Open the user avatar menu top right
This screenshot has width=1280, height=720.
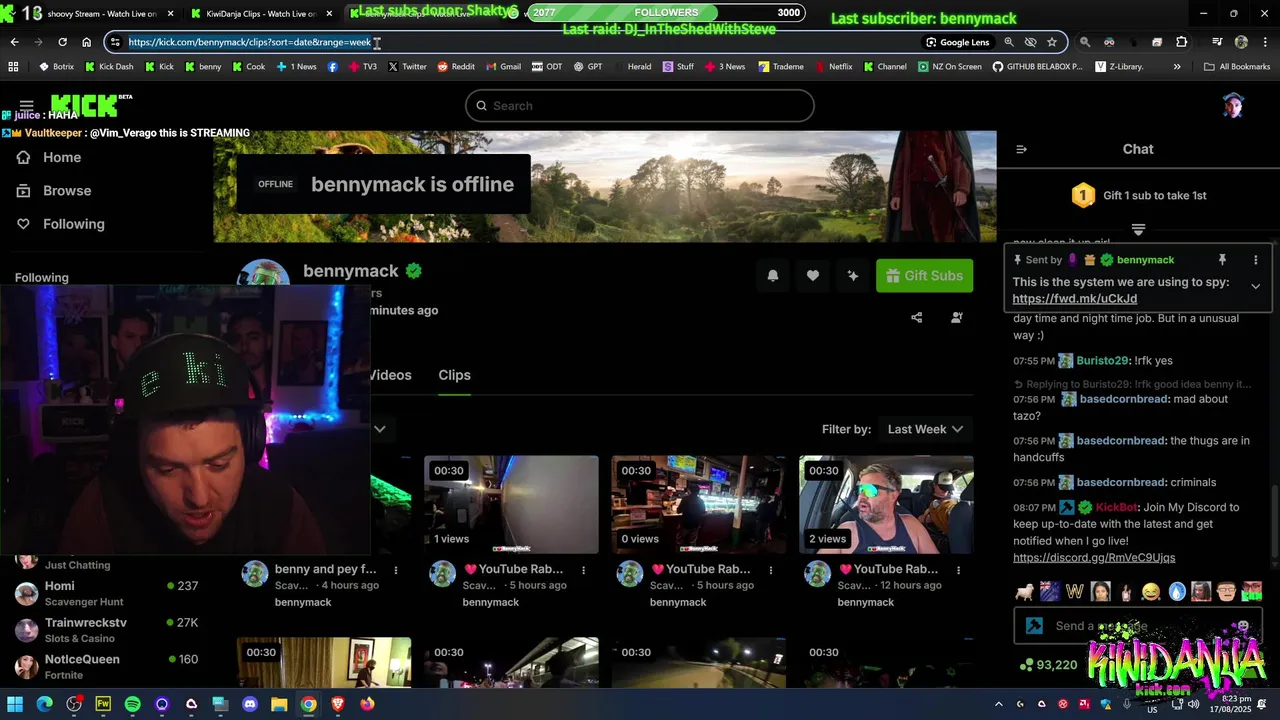point(1233,105)
